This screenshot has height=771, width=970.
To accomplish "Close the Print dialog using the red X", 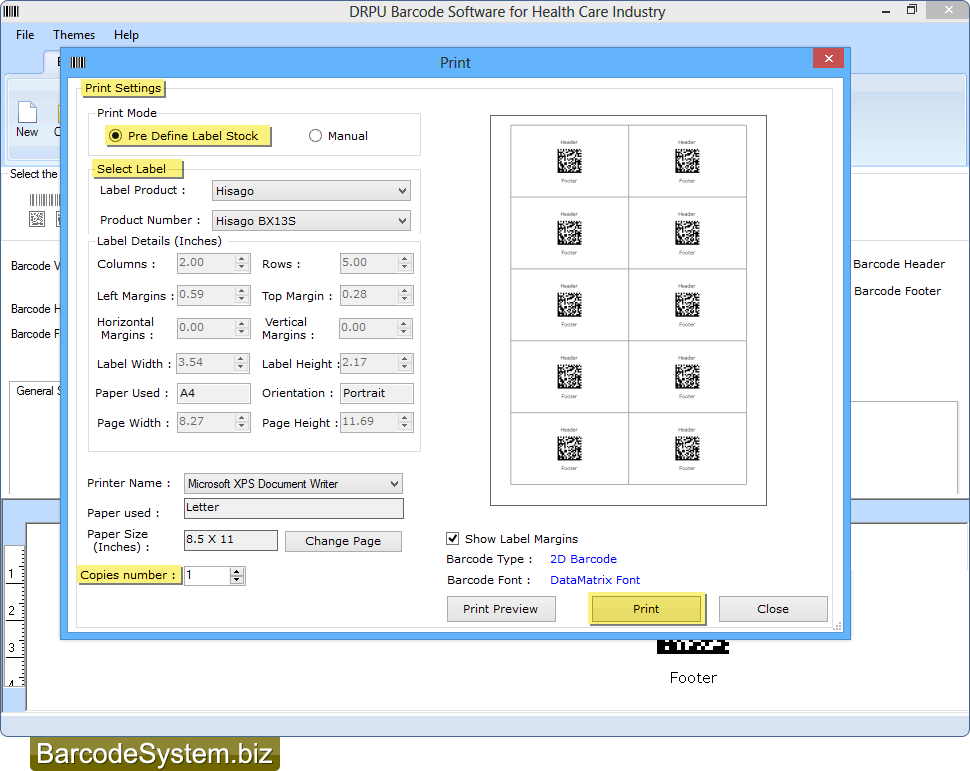I will (829, 58).
